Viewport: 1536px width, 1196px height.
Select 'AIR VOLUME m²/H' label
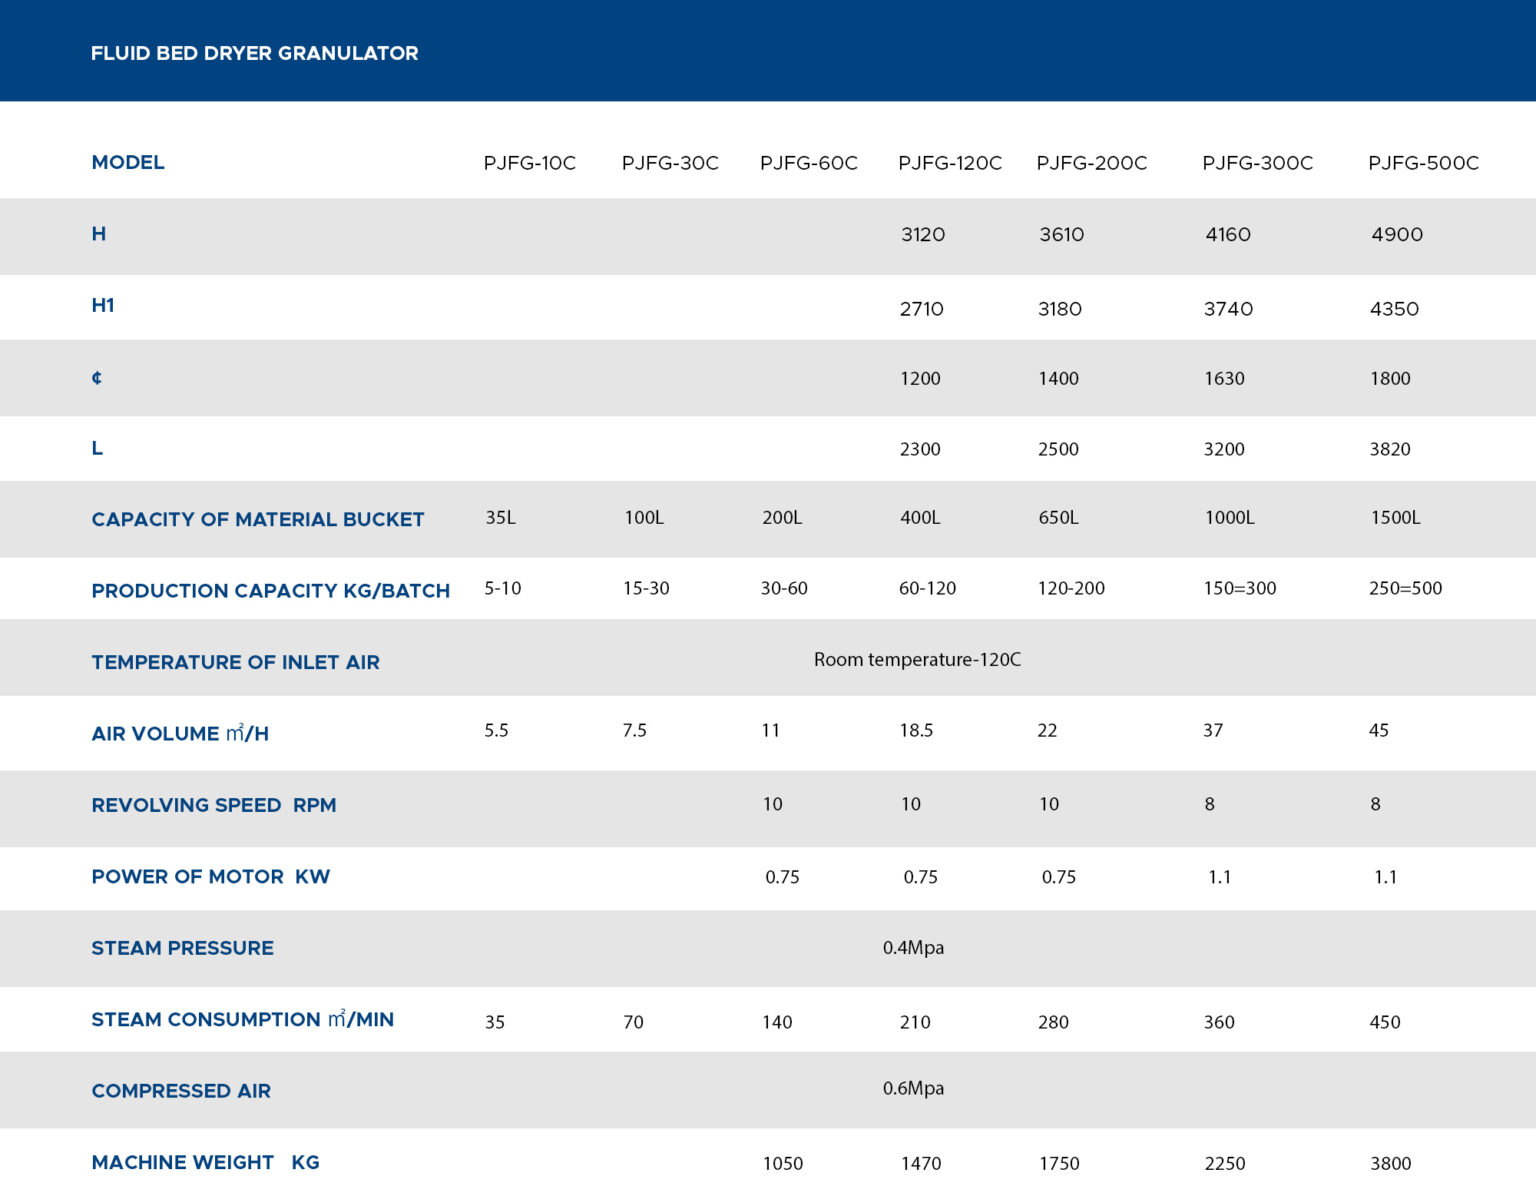coord(180,733)
